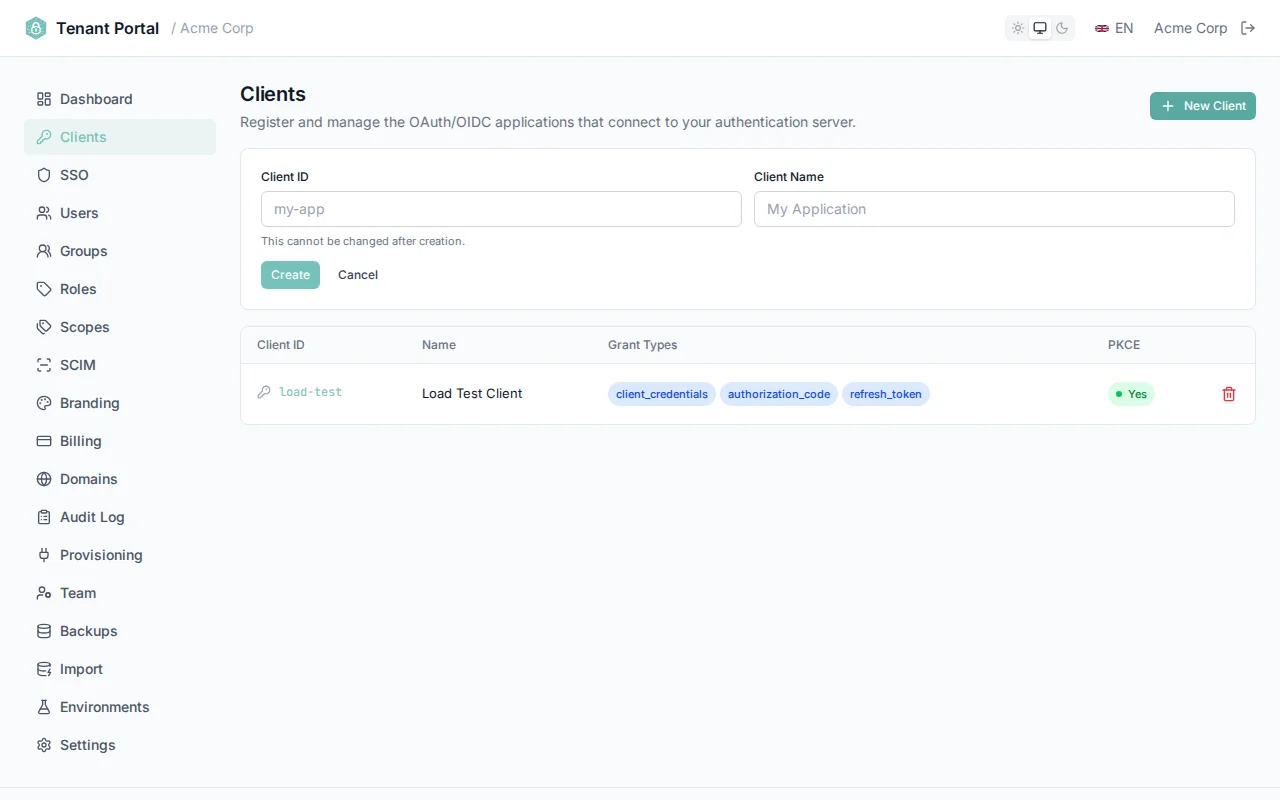The image size is (1280, 800).
Task: Click the authorization_code grant badge
Action: click(x=779, y=394)
